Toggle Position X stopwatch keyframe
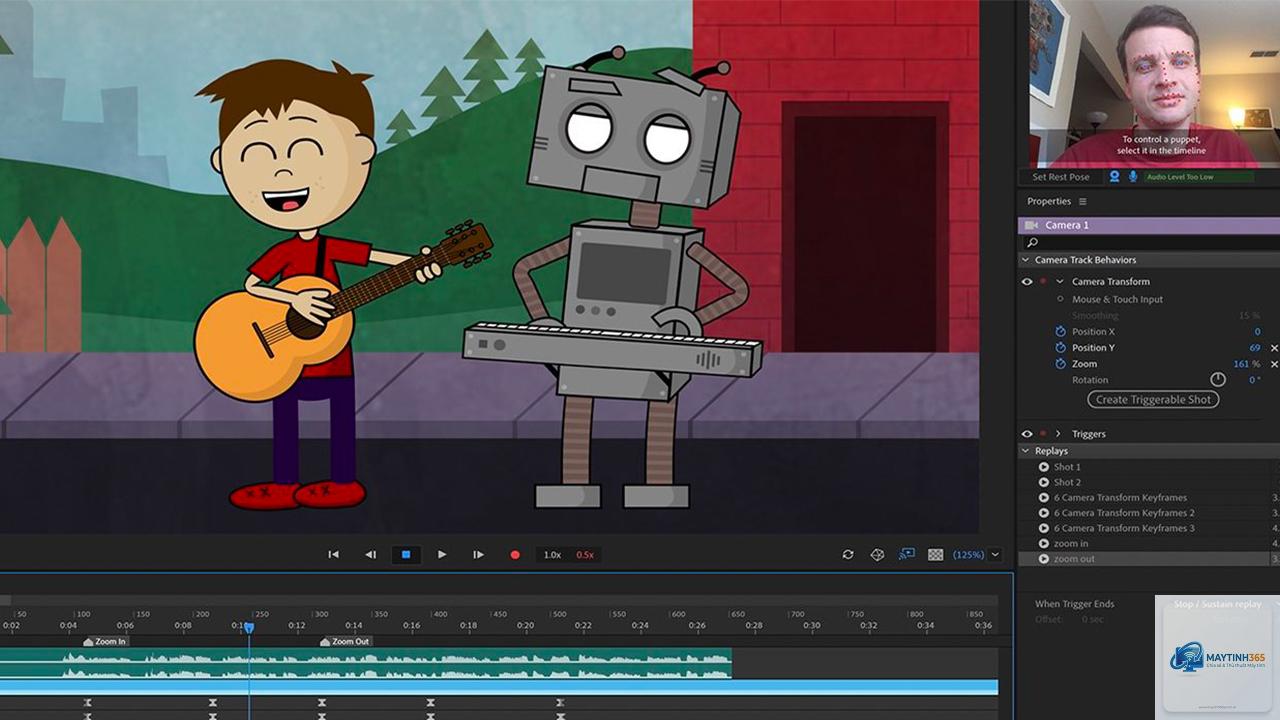The height and width of the screenshot is (720, 1280). pyautogui.click(x=1061, y=331)
